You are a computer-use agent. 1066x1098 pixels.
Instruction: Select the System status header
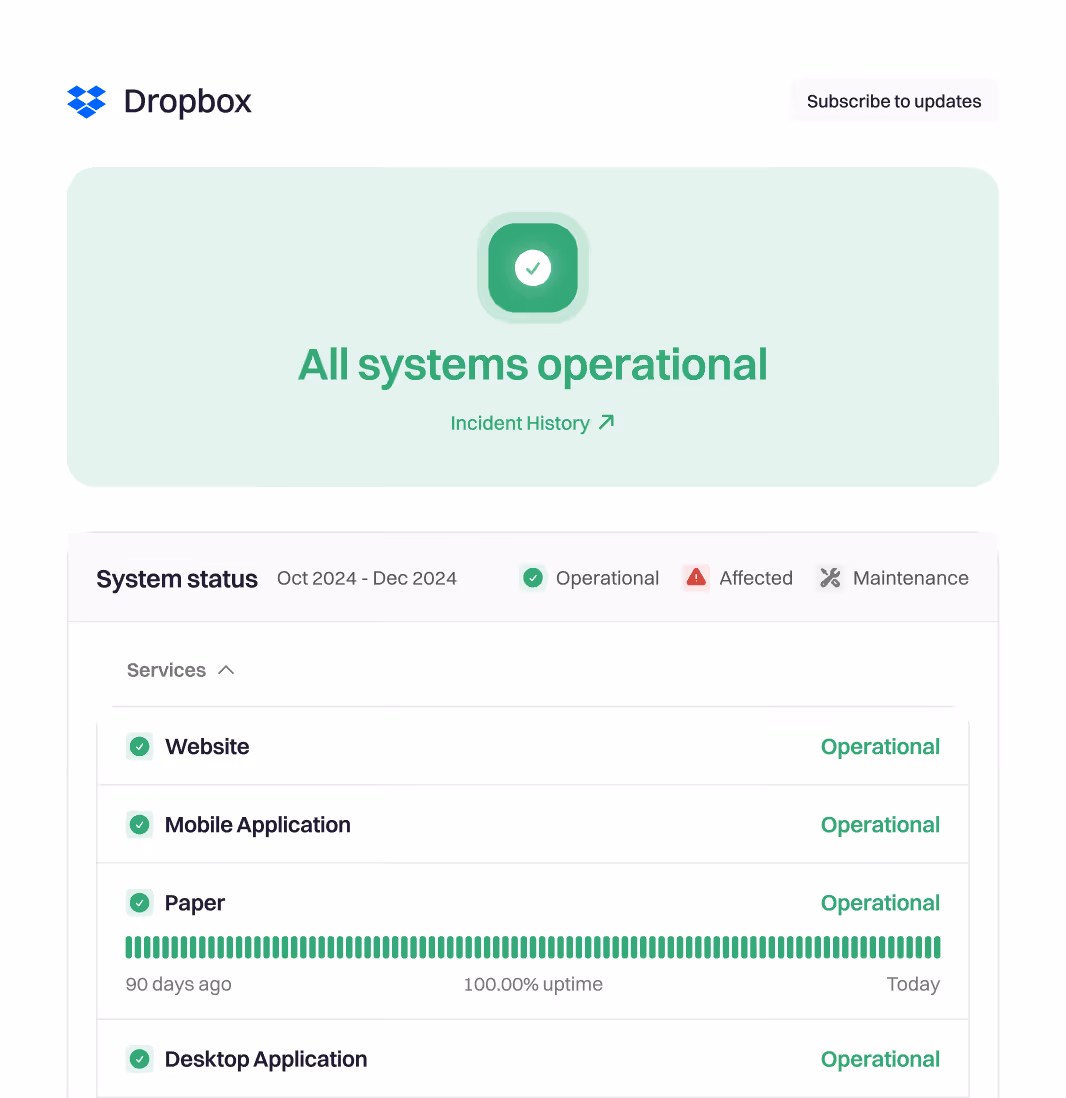coord(176,578)
